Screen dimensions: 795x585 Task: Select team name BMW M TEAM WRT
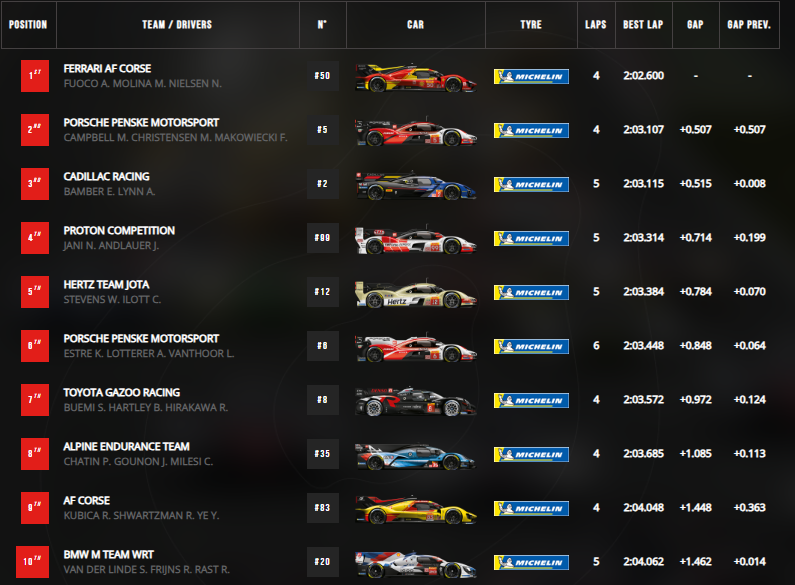pos(109,555)
